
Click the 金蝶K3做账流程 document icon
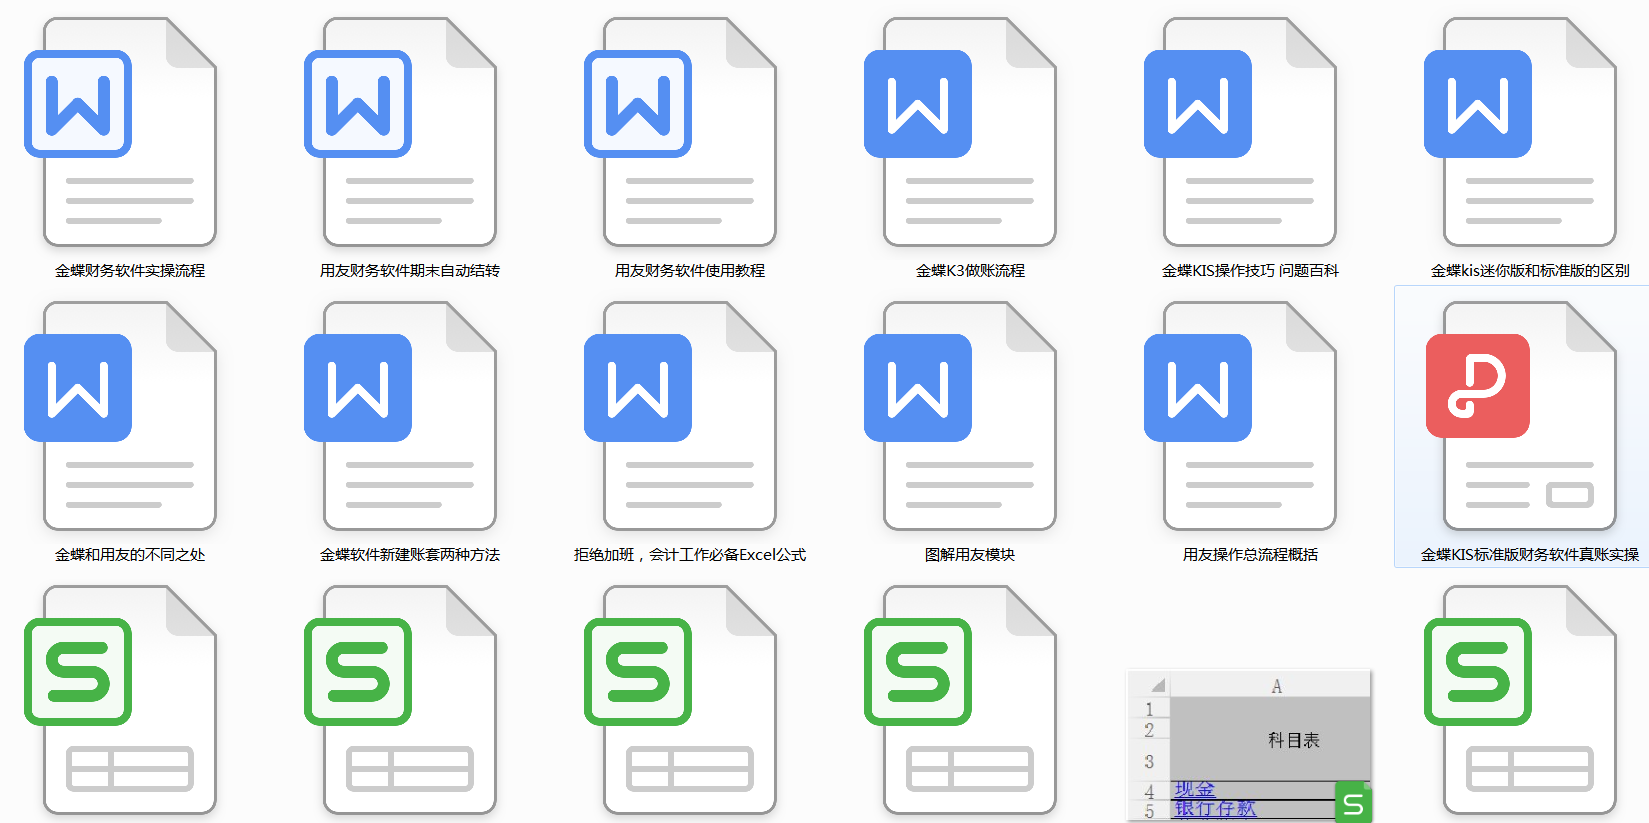point(961,132)
